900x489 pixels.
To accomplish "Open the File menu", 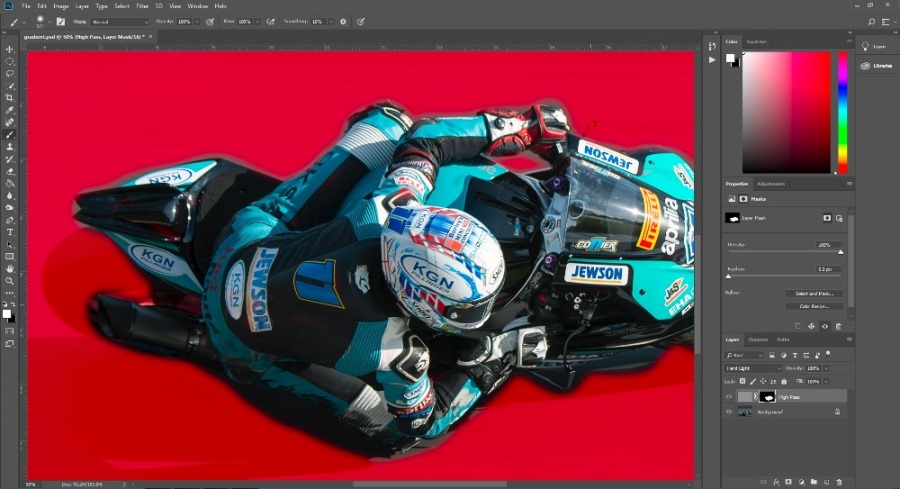I will pos(26,6).
